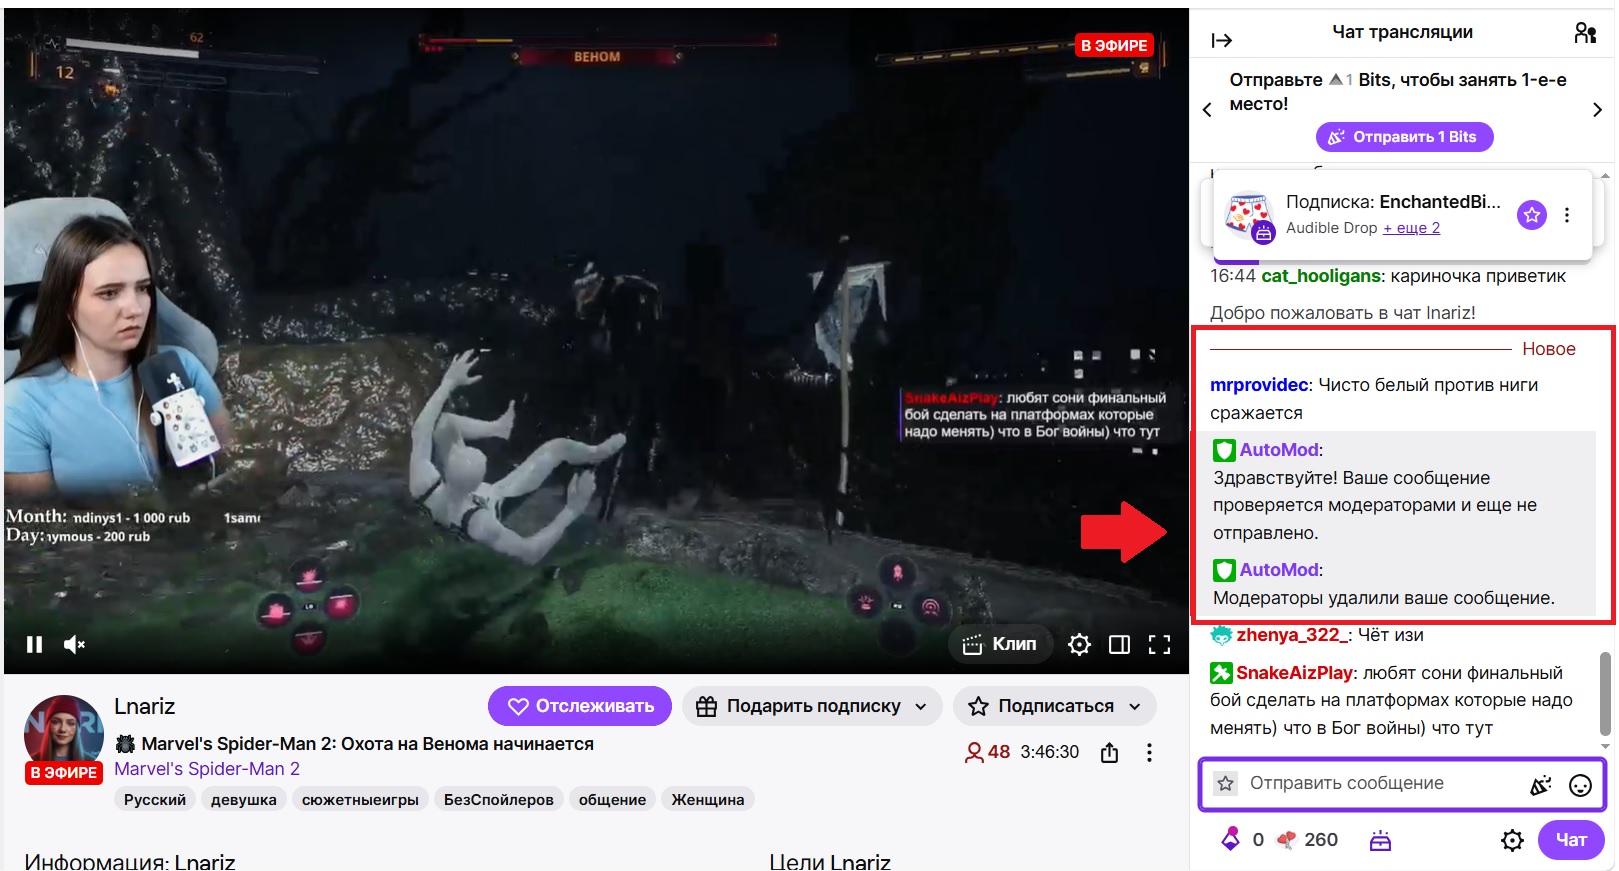
Task: Open the Lnariz channel avatar
Action: tap(63, 736)
